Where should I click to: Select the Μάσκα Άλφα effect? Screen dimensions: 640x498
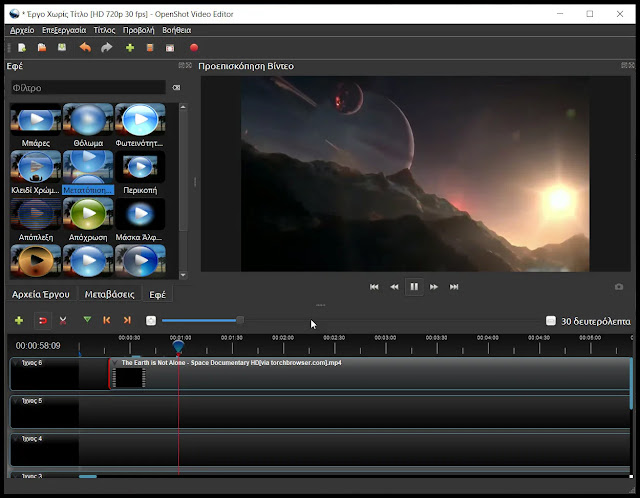(x=140, y=214)
